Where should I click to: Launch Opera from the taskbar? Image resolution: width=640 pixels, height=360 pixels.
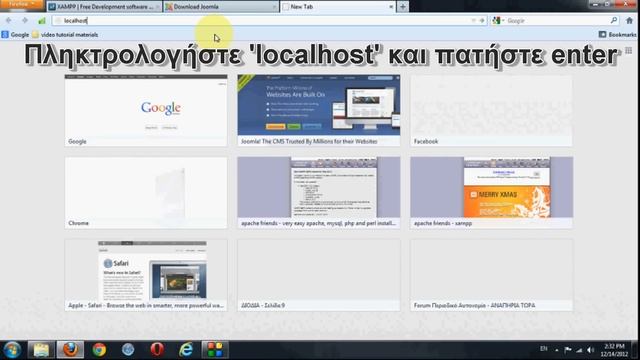[157, 350]
